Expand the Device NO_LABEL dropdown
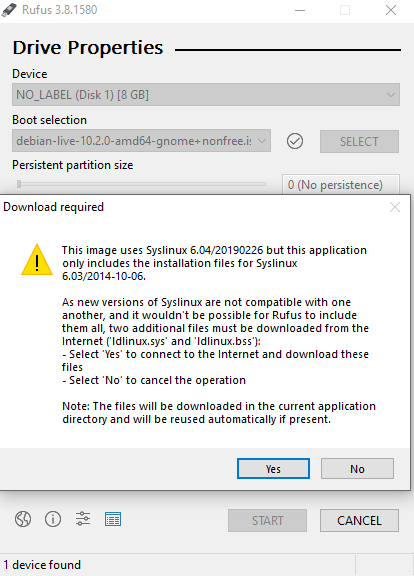414x576 pixels. 206,95
